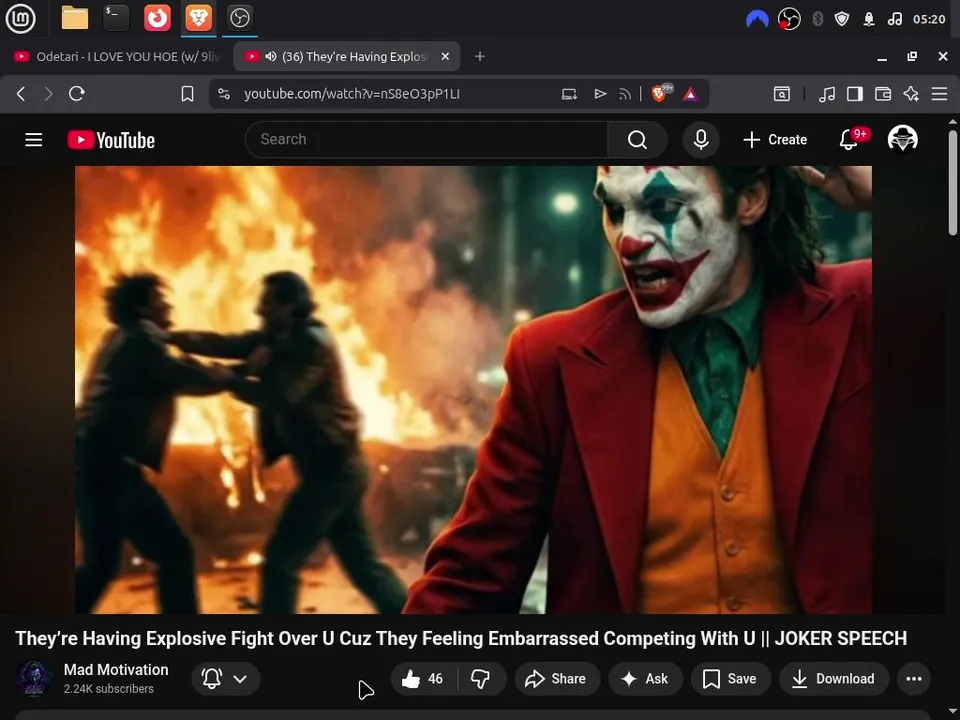The width and height of the screenshot is (960, 720).
Task: Click the Joker video player
Action: coord(473,389)
